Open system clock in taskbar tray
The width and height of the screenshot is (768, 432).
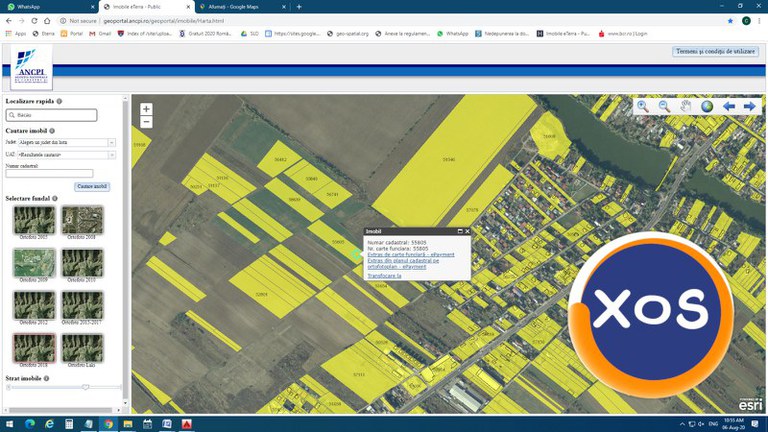click(x=733, y=424)
